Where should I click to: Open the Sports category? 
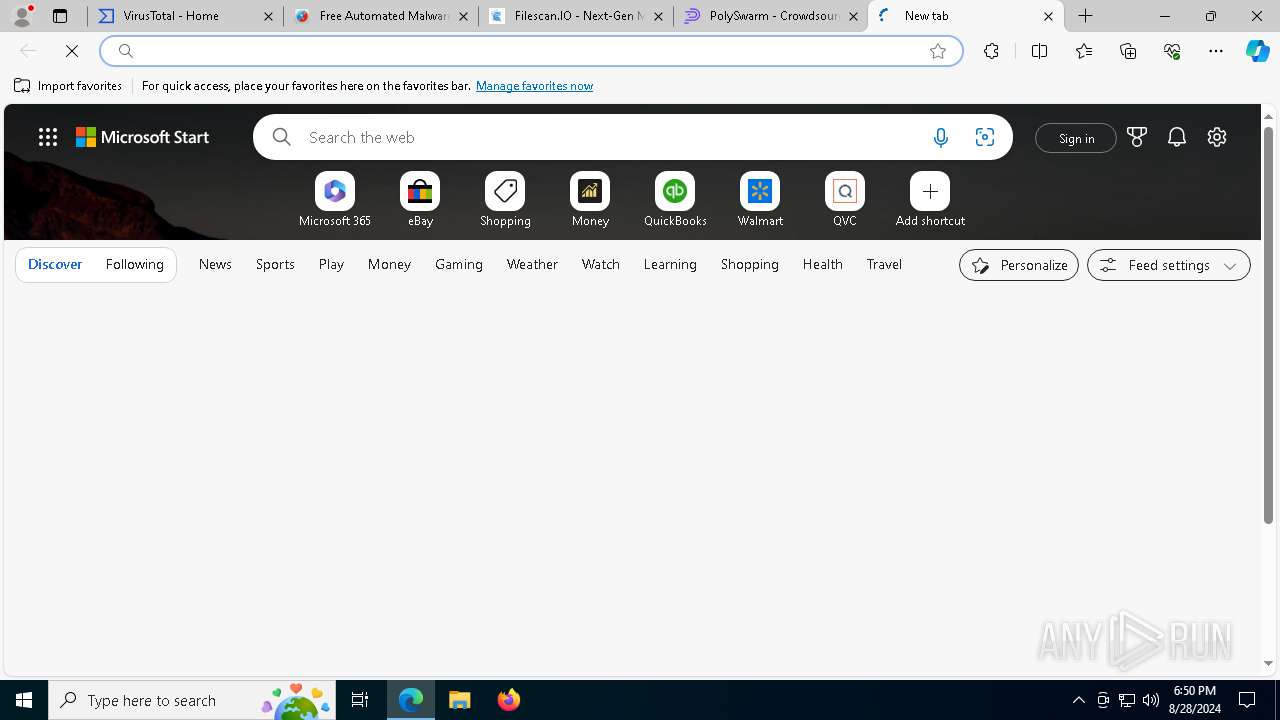275,265
